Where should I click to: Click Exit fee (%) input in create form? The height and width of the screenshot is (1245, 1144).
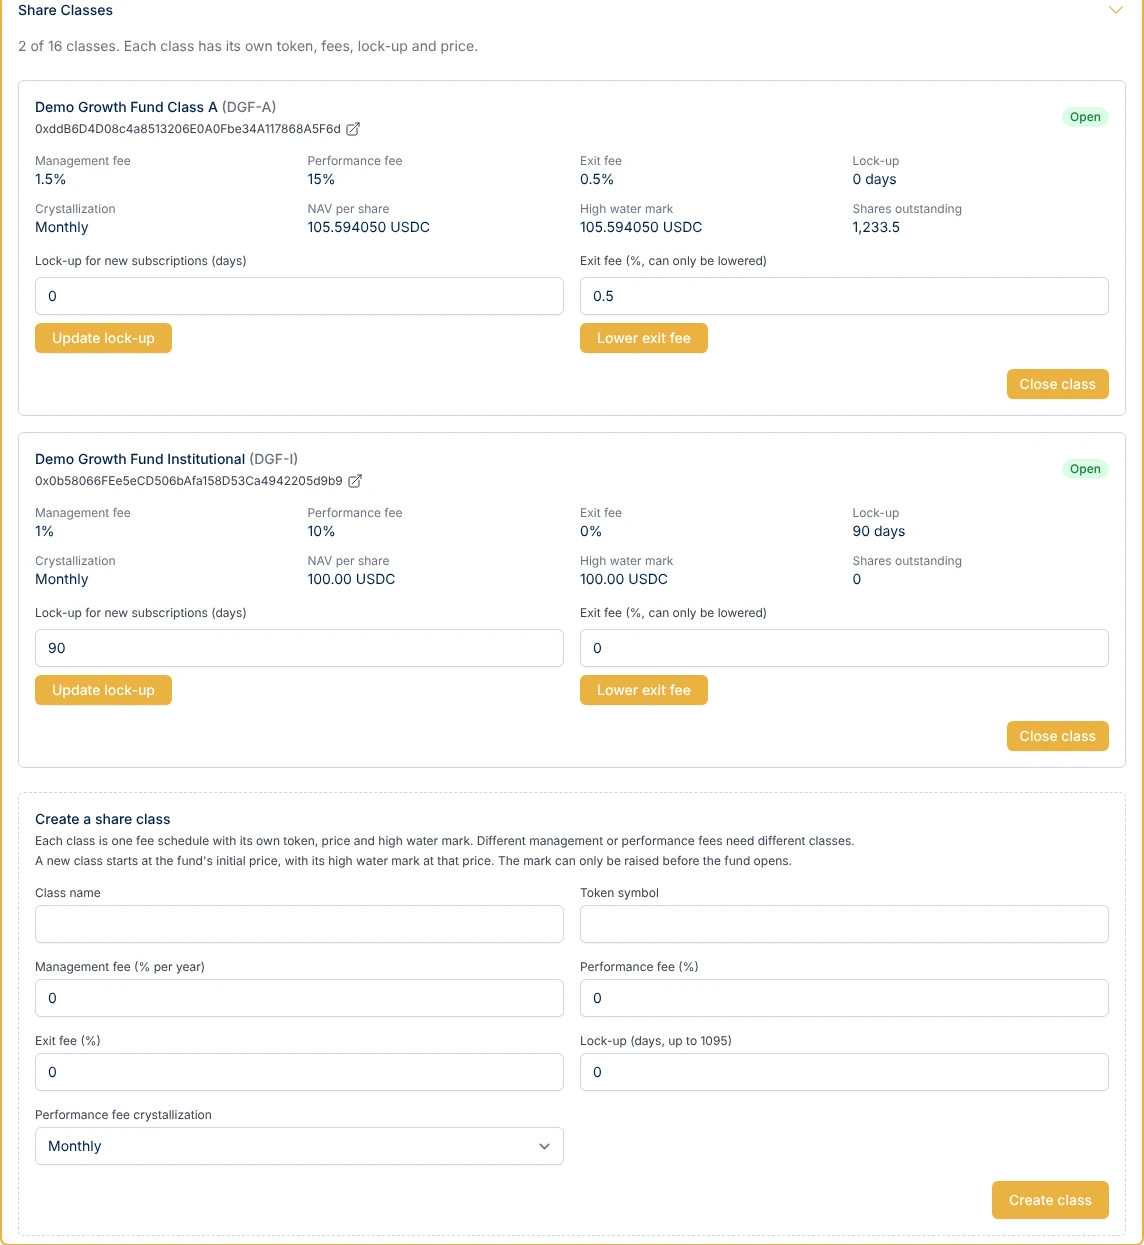[299, 1072]
